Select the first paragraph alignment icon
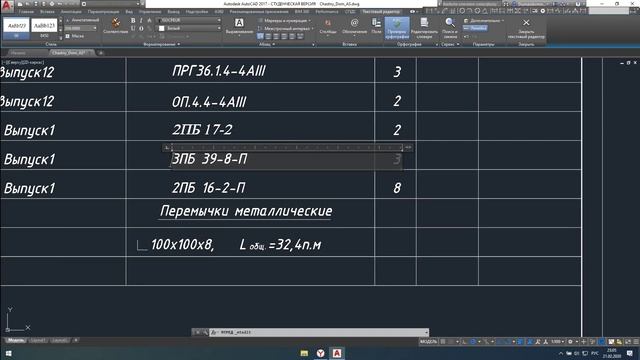This screenshot has height=360, width=640. click(x=260, y=36)
